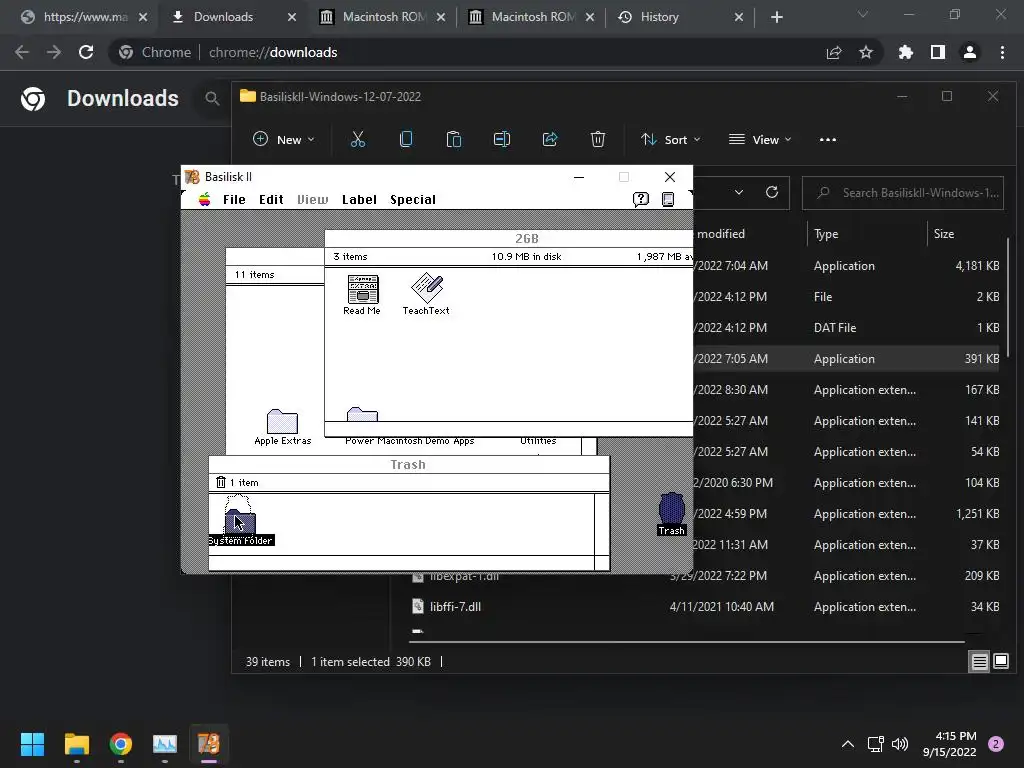1024x768 pixels.
Task: Select the Trash can on Mac desktop
Action: click(x=671, y=514)
